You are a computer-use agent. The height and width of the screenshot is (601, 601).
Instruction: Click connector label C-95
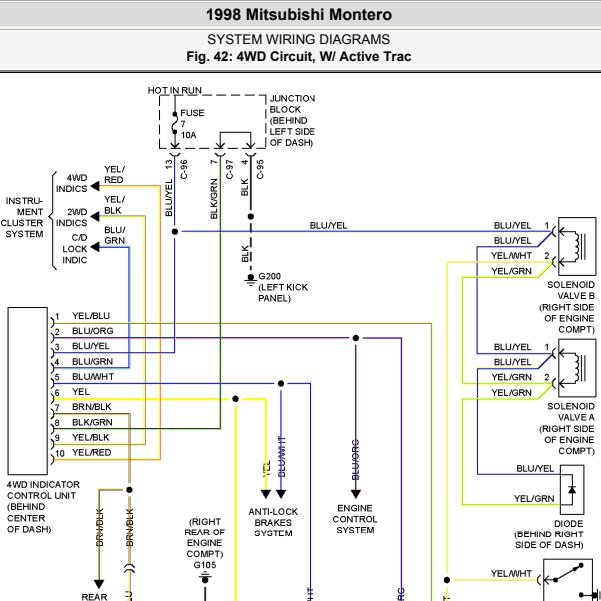[x=260, y=169]
